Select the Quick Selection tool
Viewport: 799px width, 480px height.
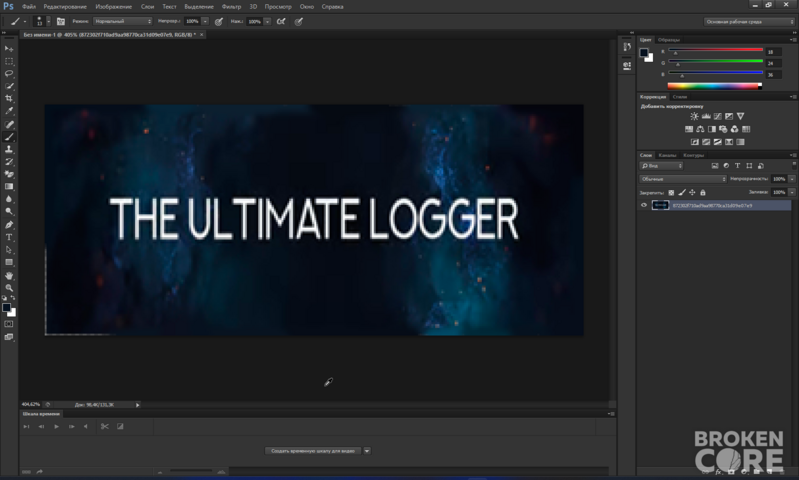coord(9,86)
